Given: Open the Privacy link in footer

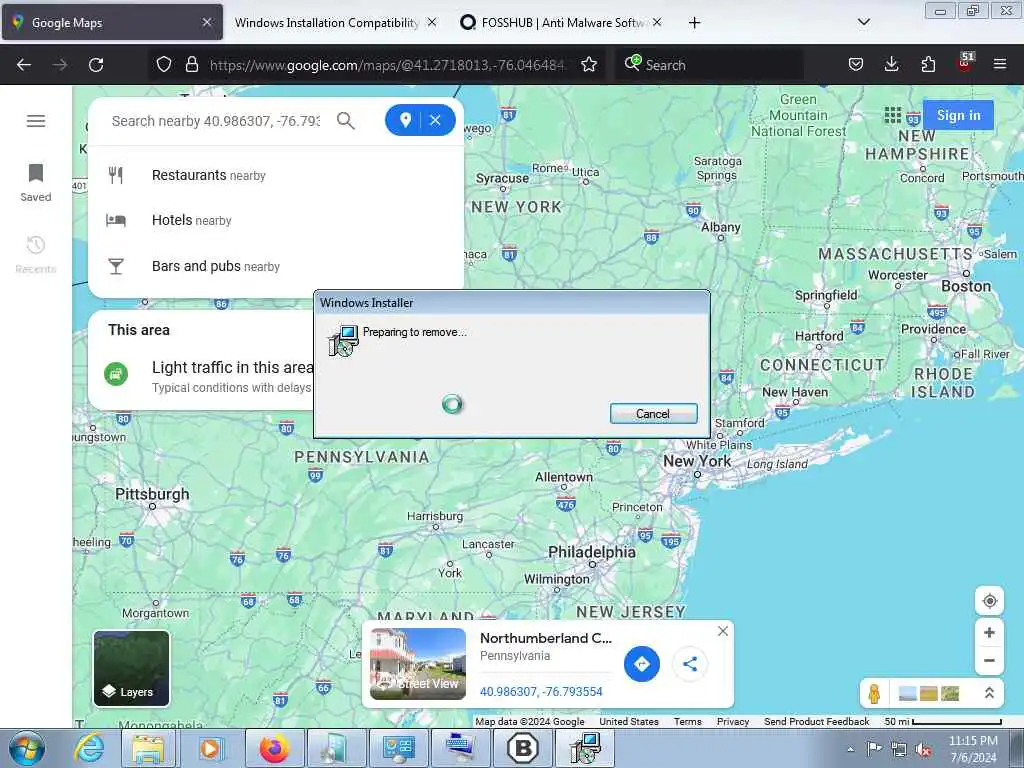Looking at the screenshot, I should point(733,722).
